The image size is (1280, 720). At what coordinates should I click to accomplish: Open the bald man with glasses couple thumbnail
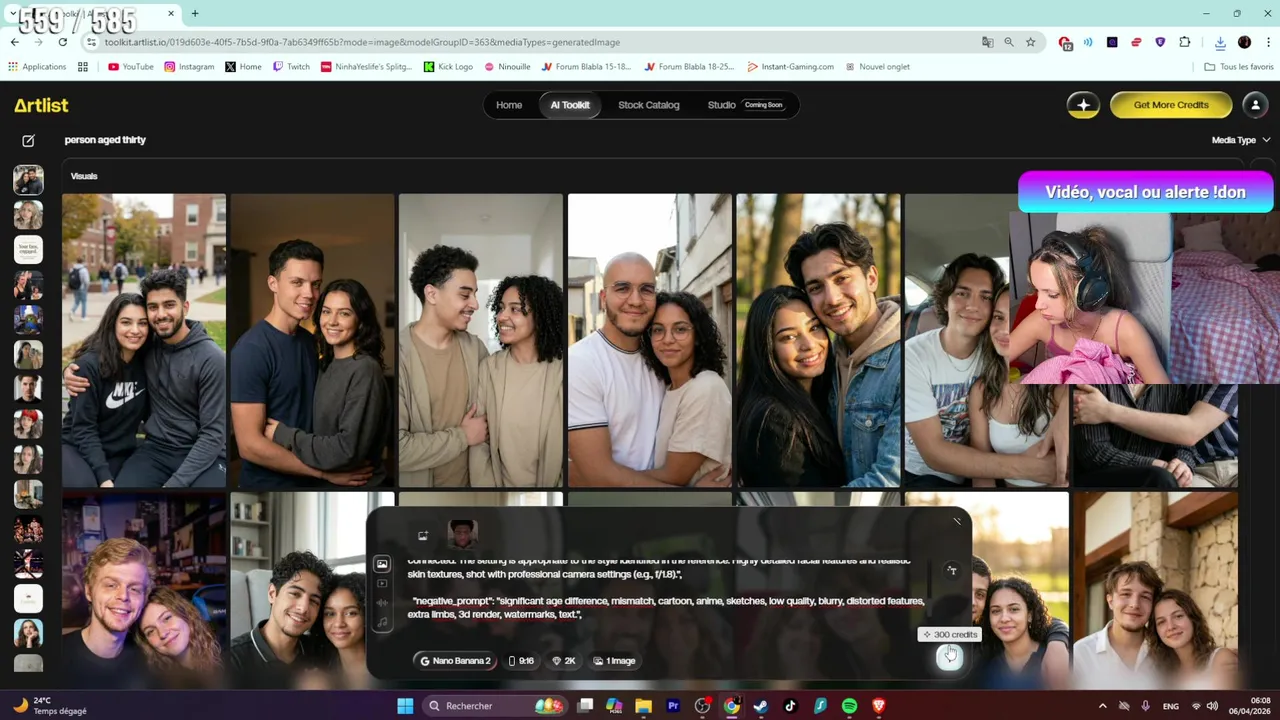[650, 340]
